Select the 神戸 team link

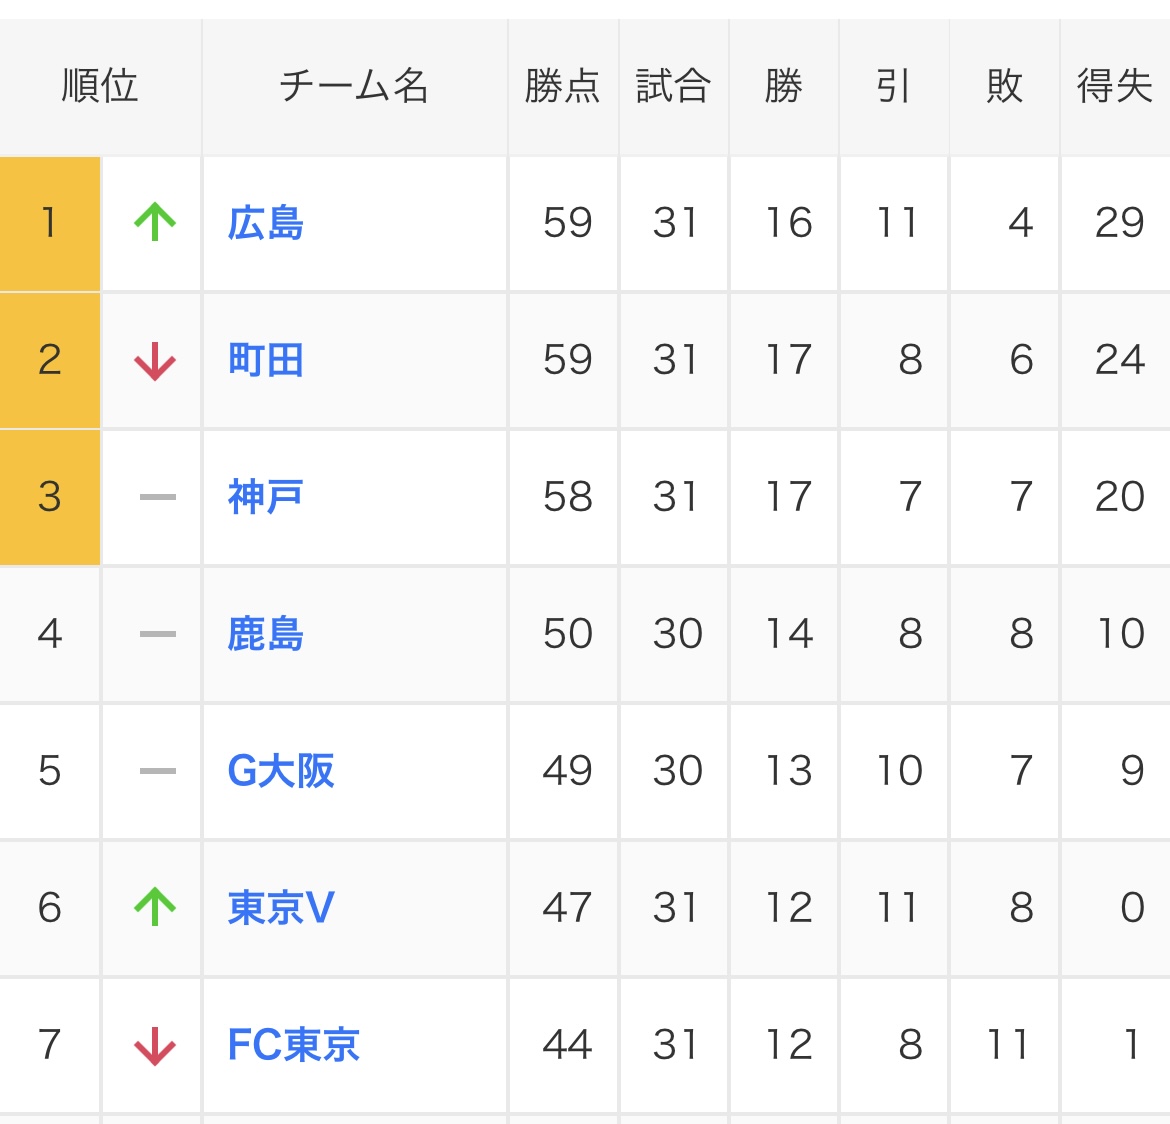click(265, 497)
